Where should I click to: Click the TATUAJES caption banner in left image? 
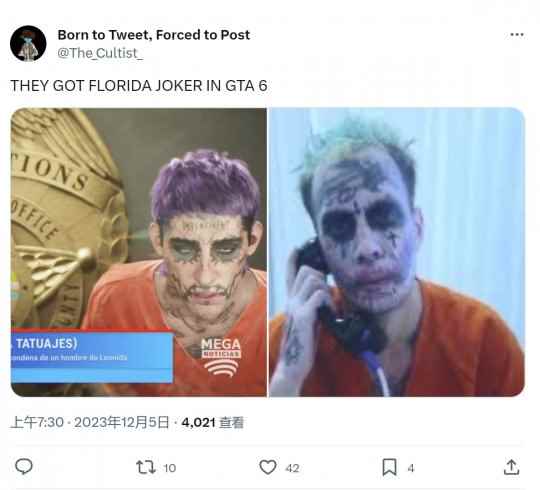tap(92, 357)
